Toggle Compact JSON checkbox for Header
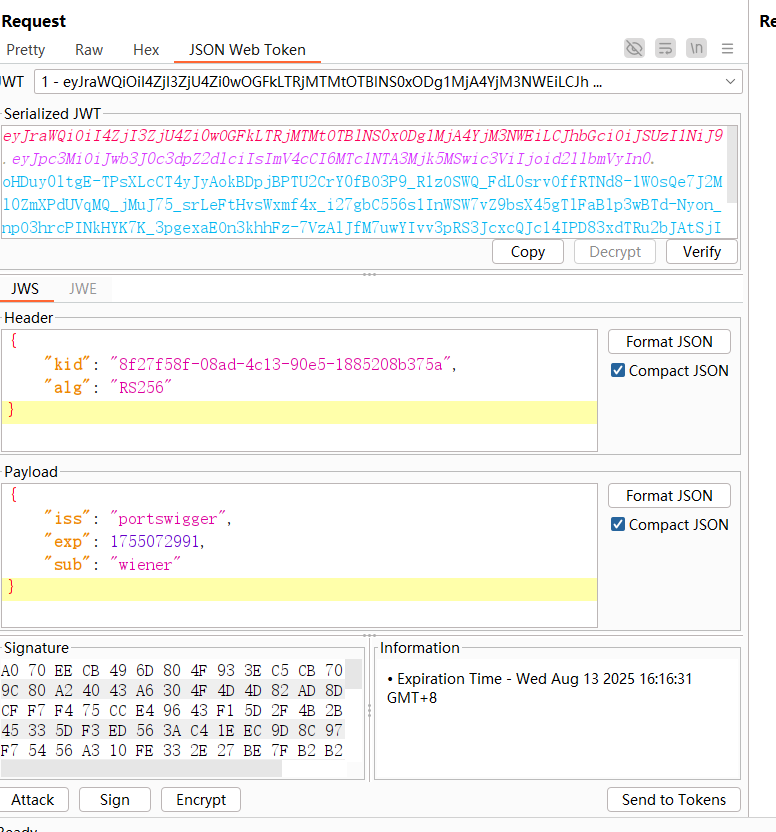 point(618,370)
